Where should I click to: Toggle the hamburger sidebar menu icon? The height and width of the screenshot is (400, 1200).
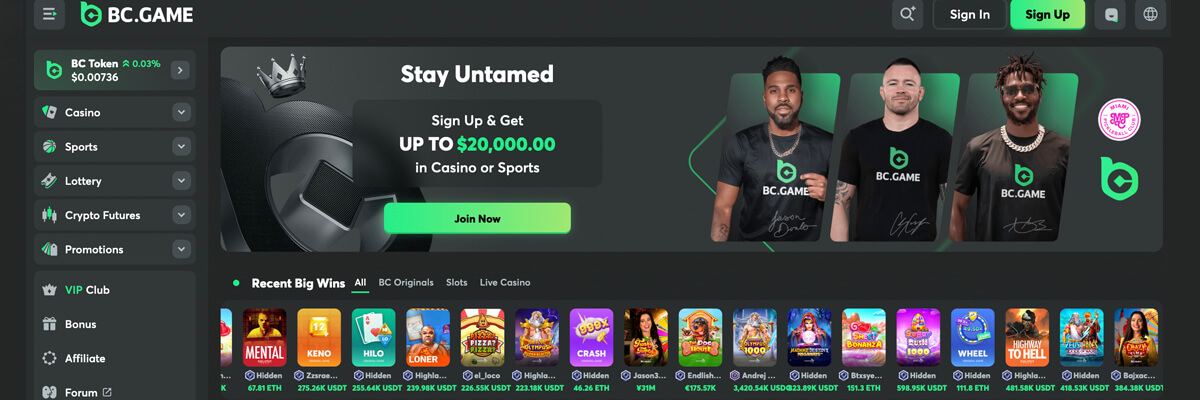click(49, 14)
